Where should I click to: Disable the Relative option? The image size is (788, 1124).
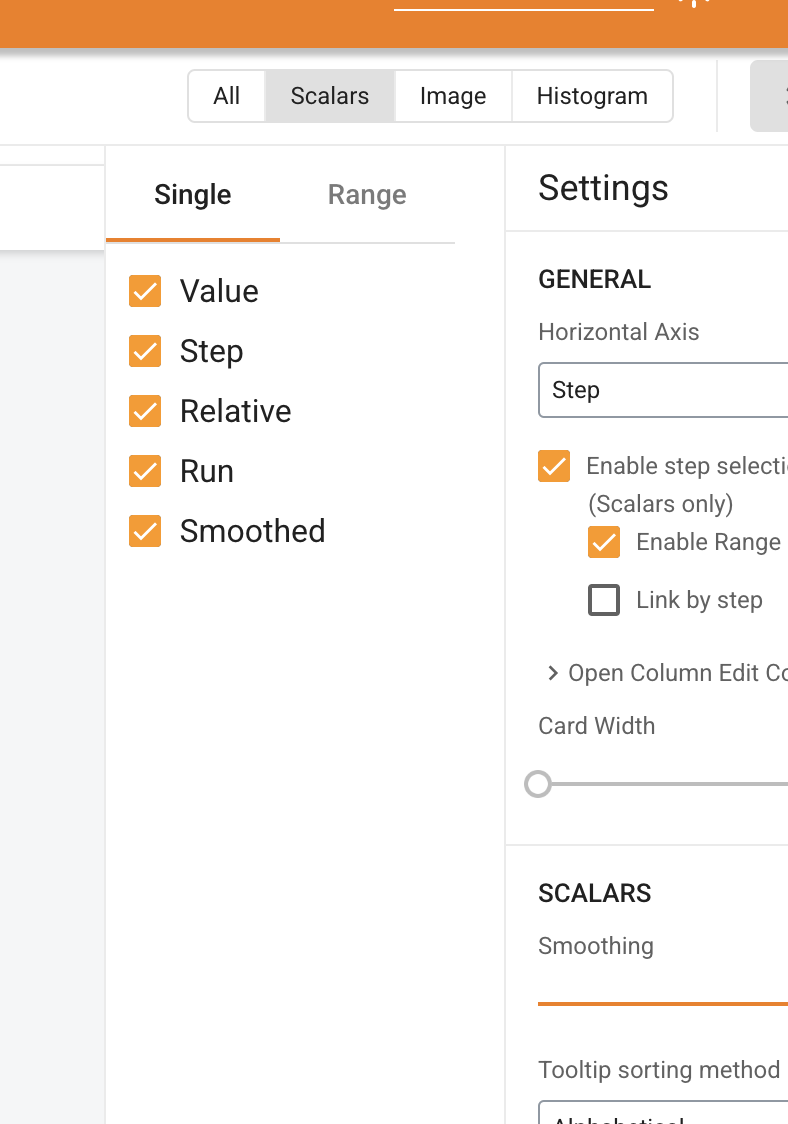coord(145,411)
